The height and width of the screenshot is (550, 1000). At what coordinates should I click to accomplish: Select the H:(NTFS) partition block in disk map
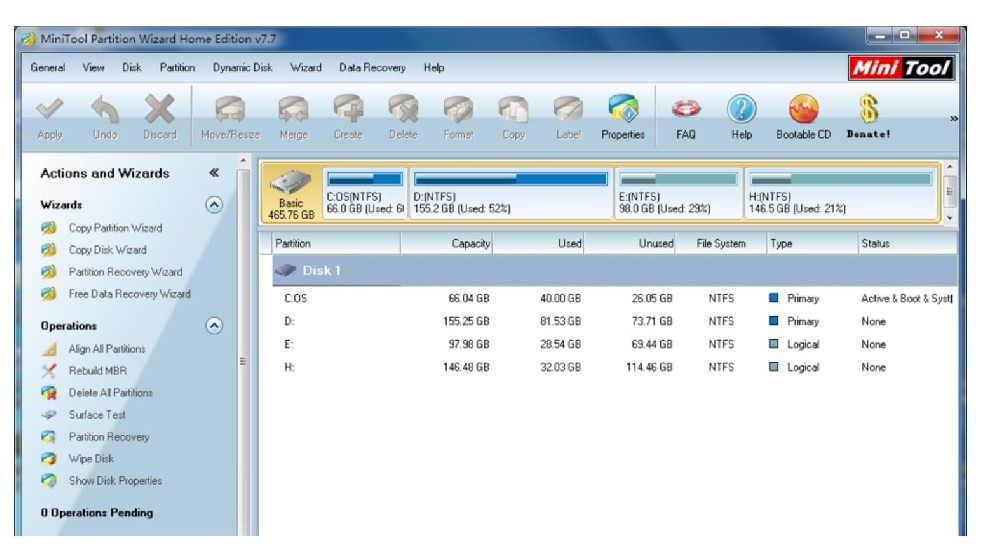[841, 193]
